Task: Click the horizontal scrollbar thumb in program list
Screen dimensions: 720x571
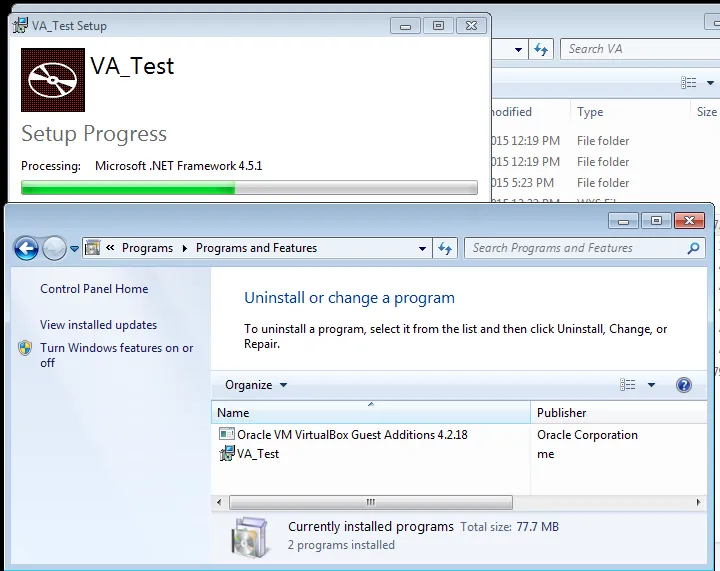Action: coord(371,502)
